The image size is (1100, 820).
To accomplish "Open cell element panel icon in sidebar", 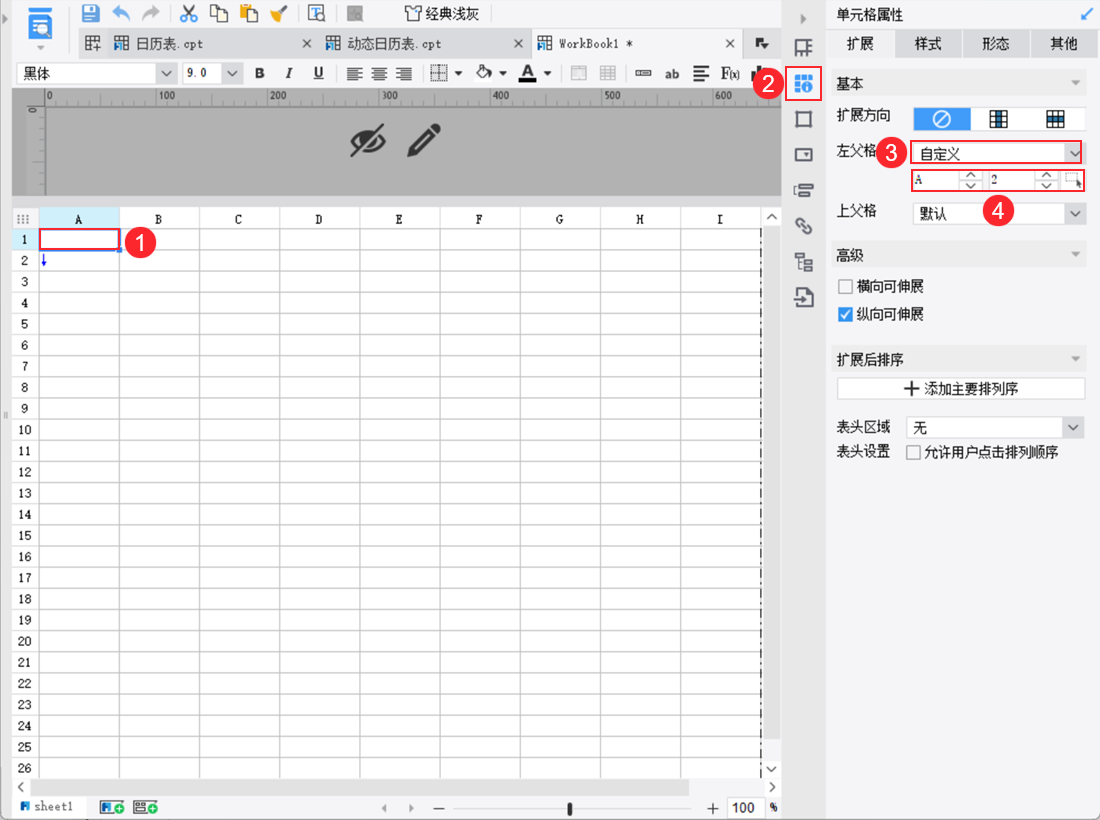I will tap(803, 48).
